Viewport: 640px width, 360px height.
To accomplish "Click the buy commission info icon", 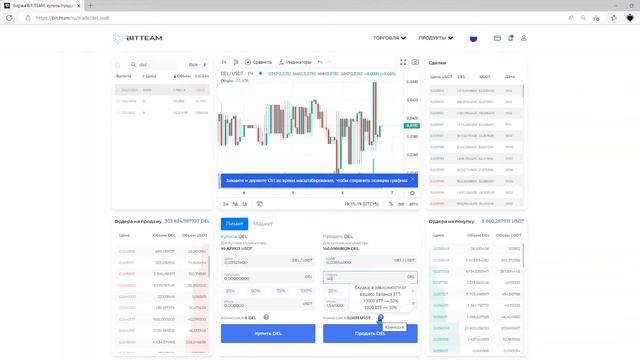I will click(266, 317).
